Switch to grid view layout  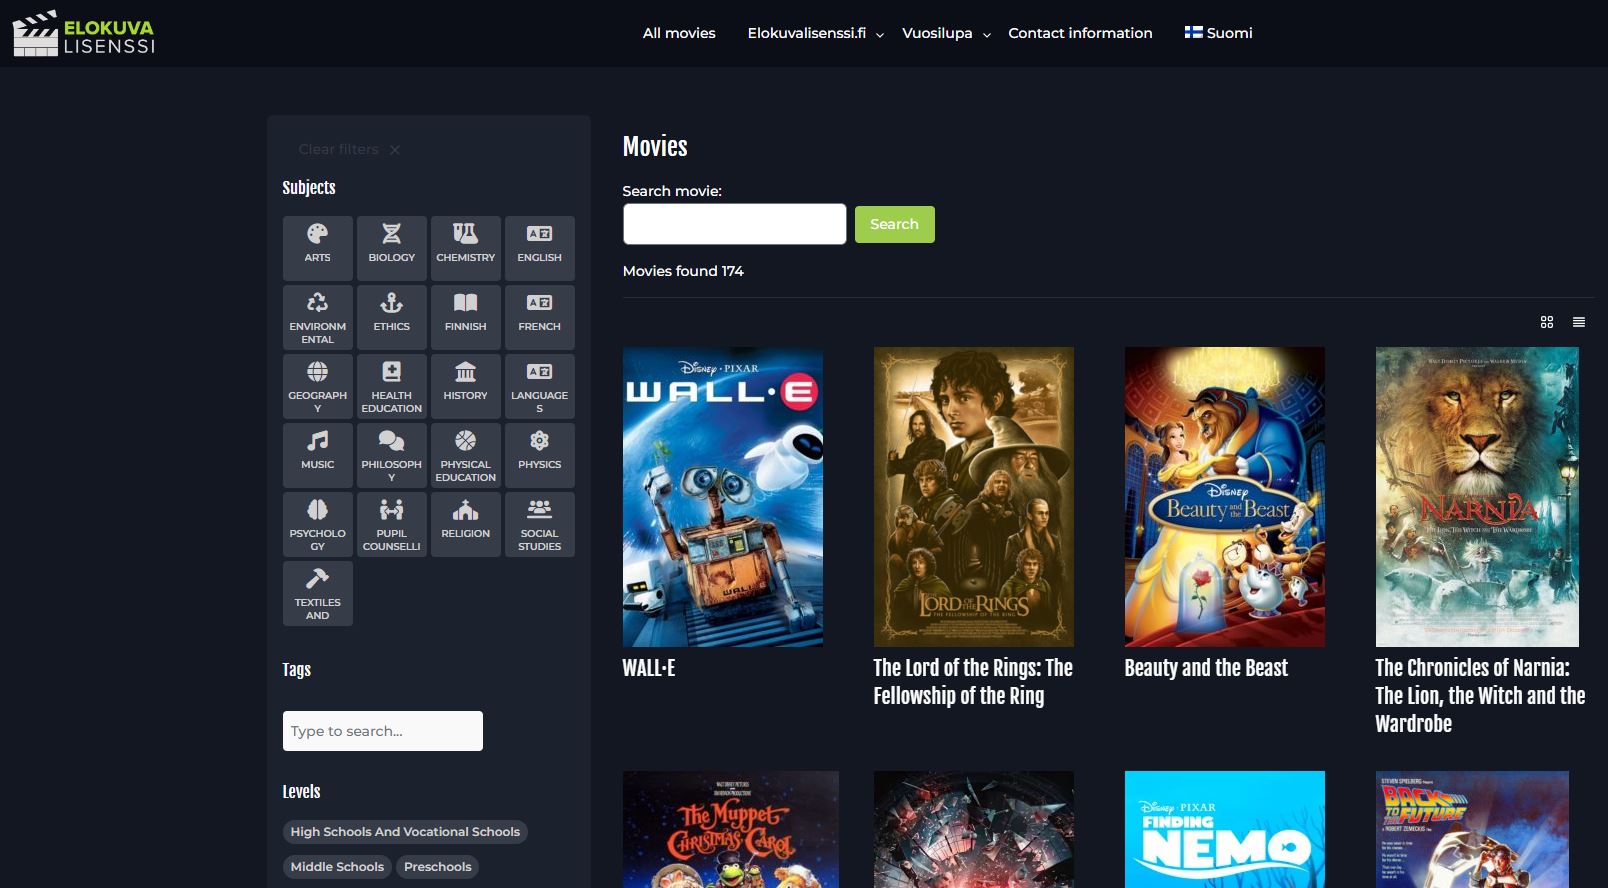click(1547, 322)
